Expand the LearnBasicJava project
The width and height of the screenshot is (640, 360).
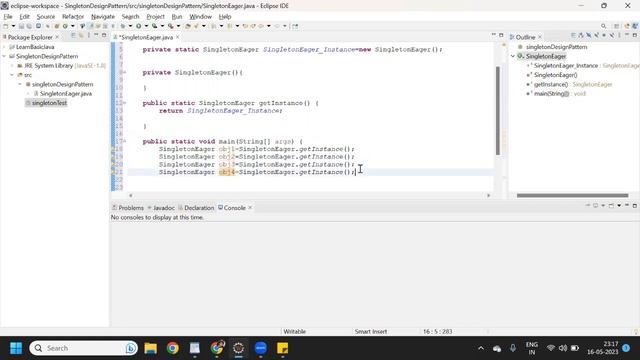click(x=4, y=47)
